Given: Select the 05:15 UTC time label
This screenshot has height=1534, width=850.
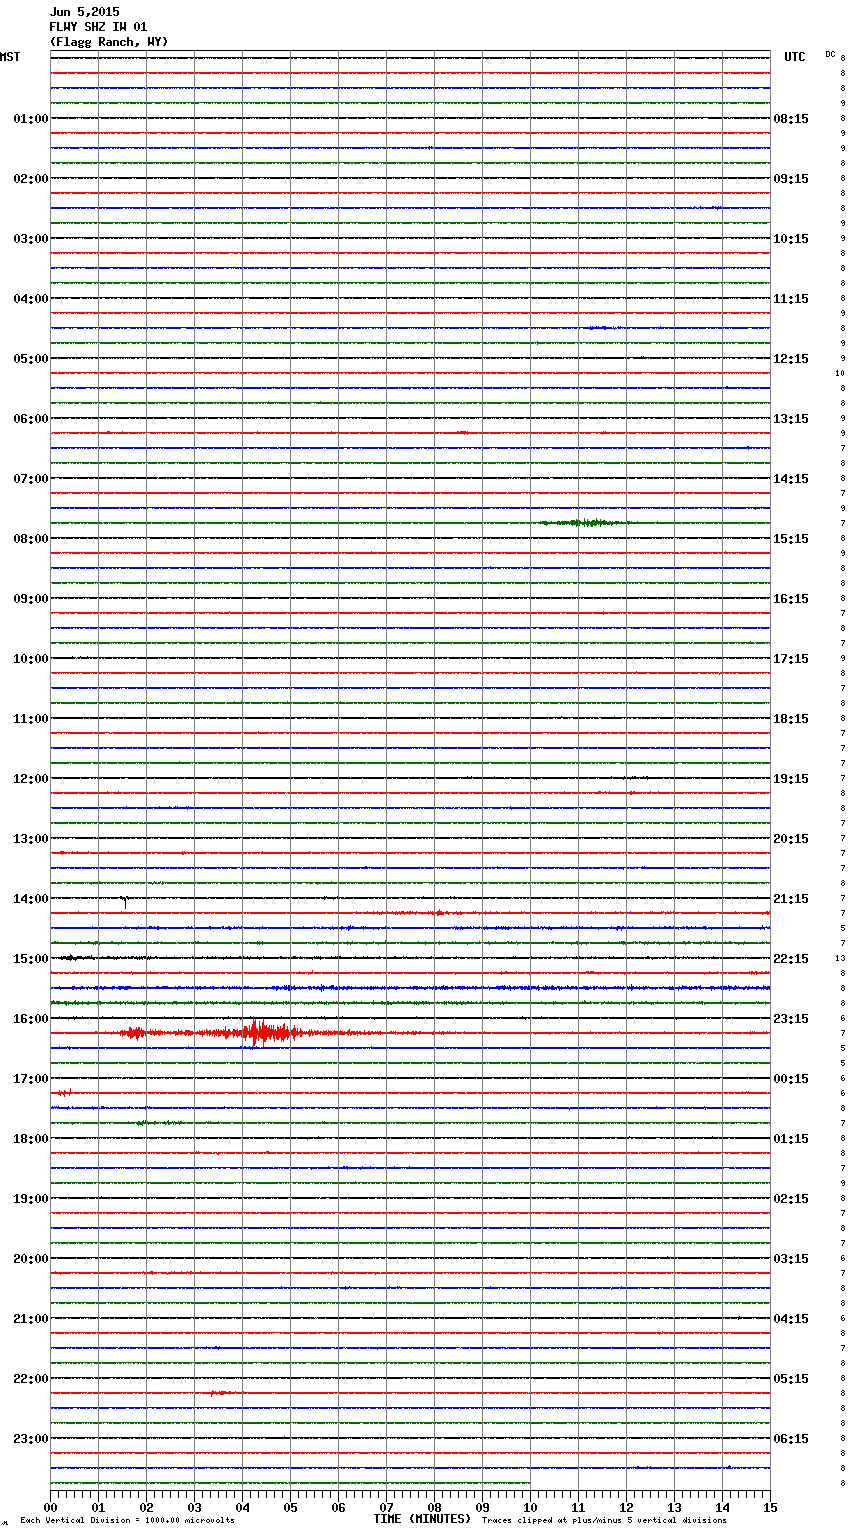Looking at the screenshot, I should [791, 1379].
